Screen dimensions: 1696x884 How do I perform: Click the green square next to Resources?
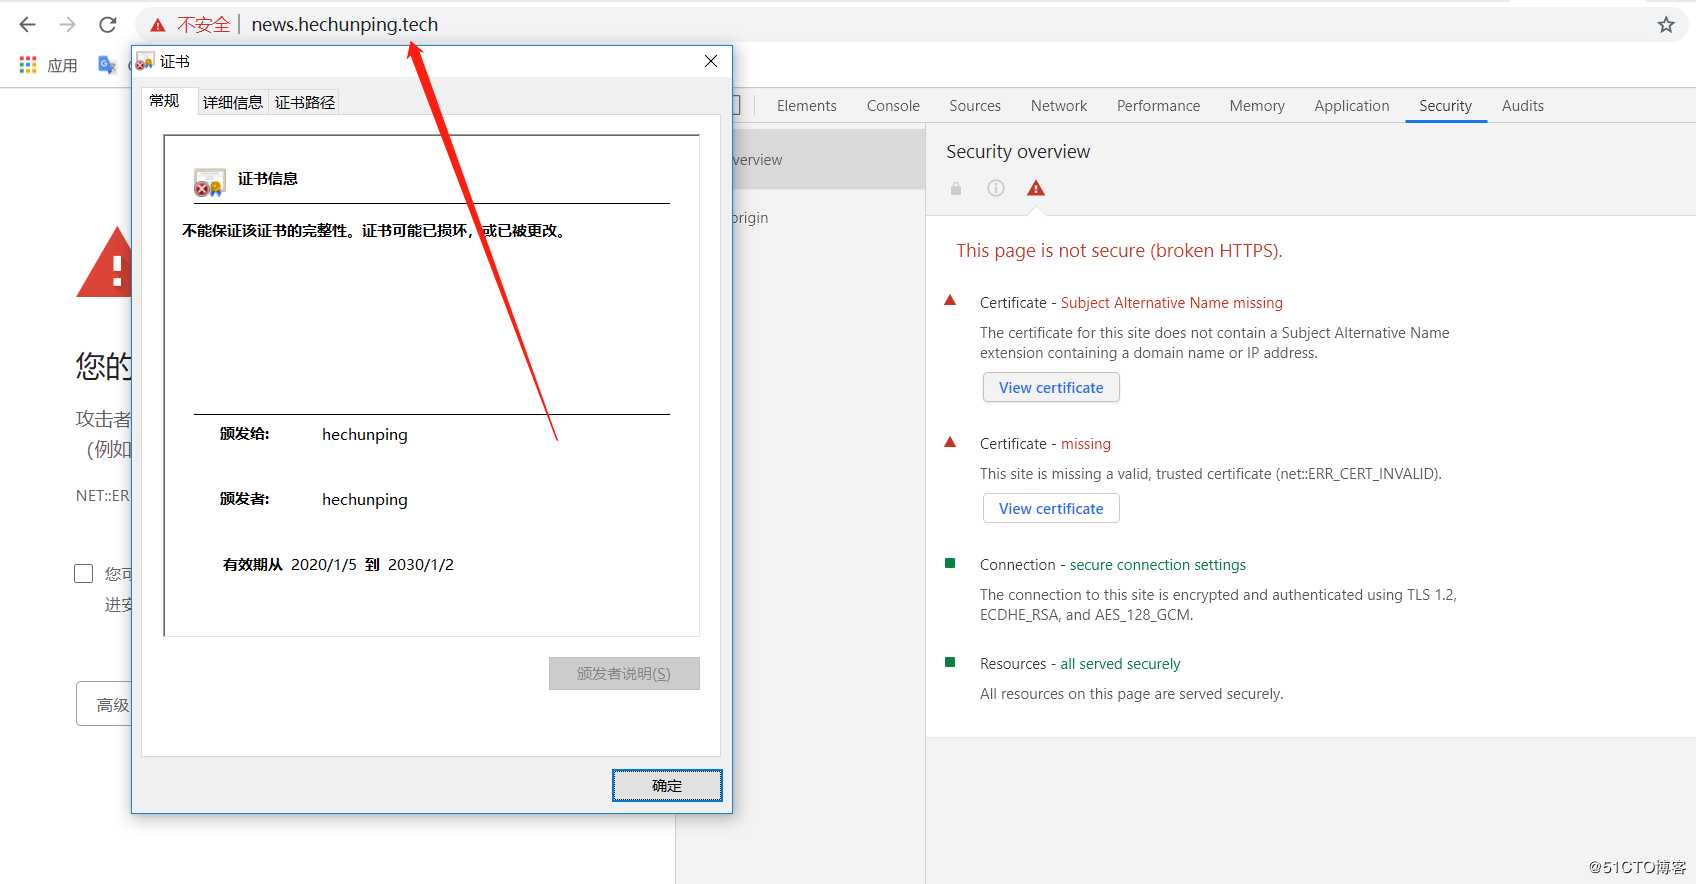click(950, 662)
